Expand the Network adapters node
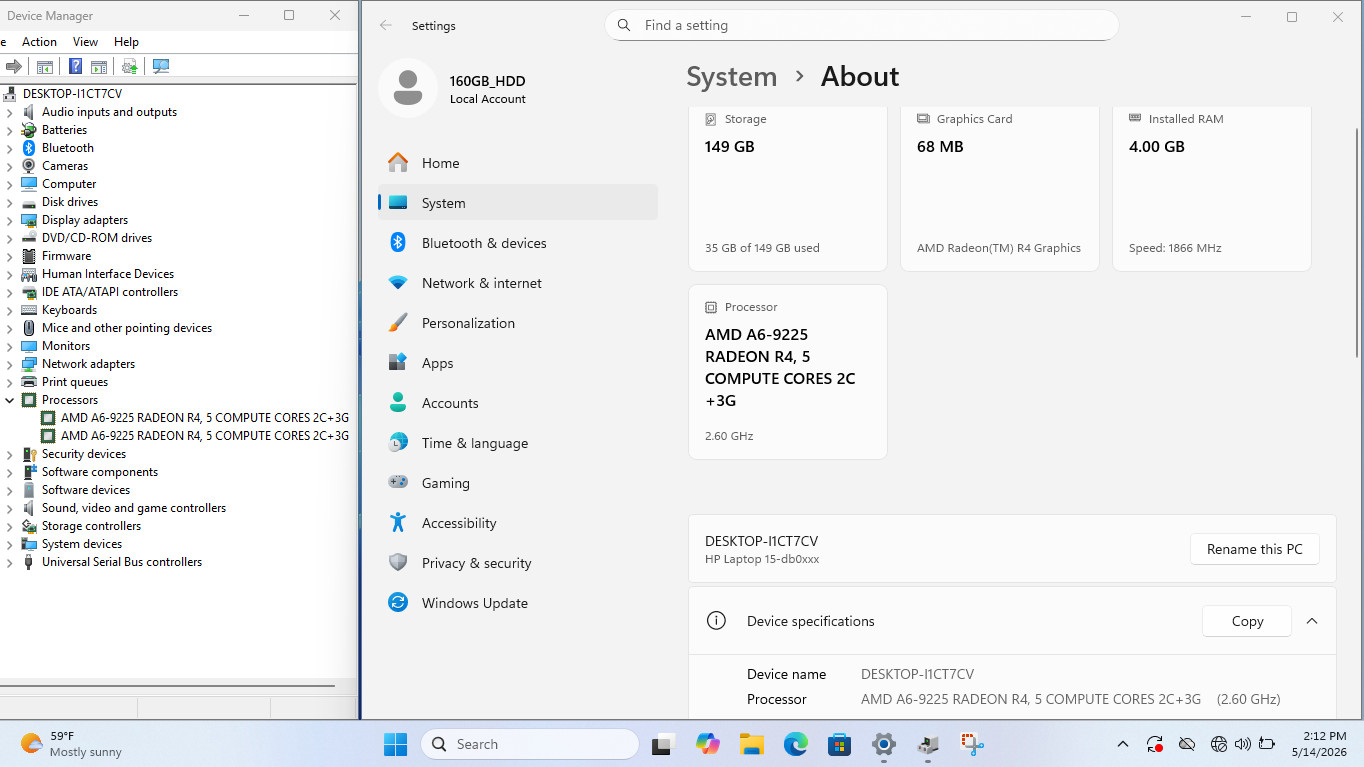This screenshot has height=767, width=1364. coord(10,364)
